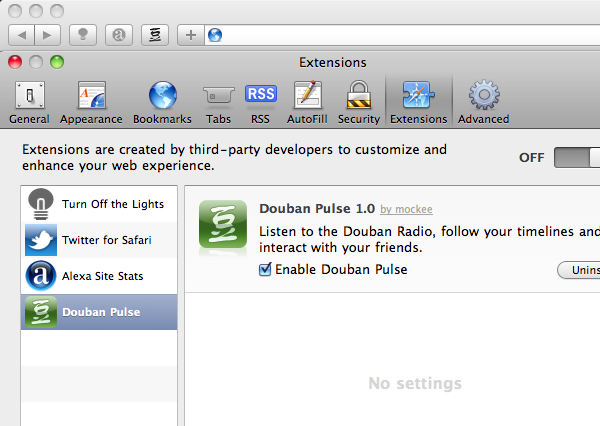600x426 pixels.
Task: Open the Security preferences tab
Action: tap(359, 103)
